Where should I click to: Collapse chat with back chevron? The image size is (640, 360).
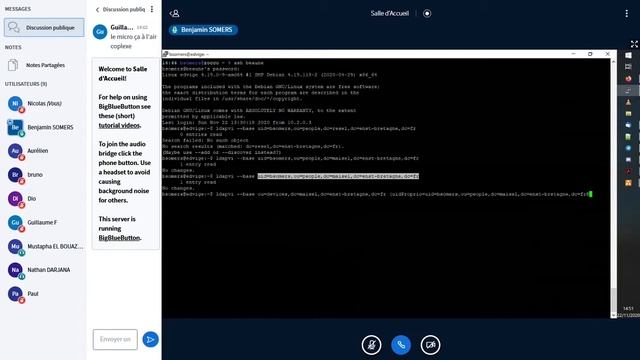[x=97, y=9]
